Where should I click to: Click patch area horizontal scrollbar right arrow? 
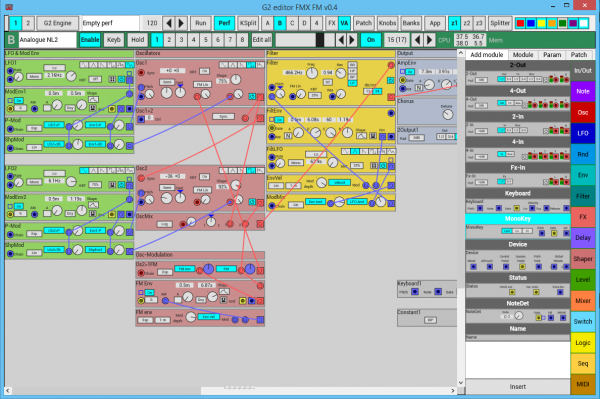(453, 391)
